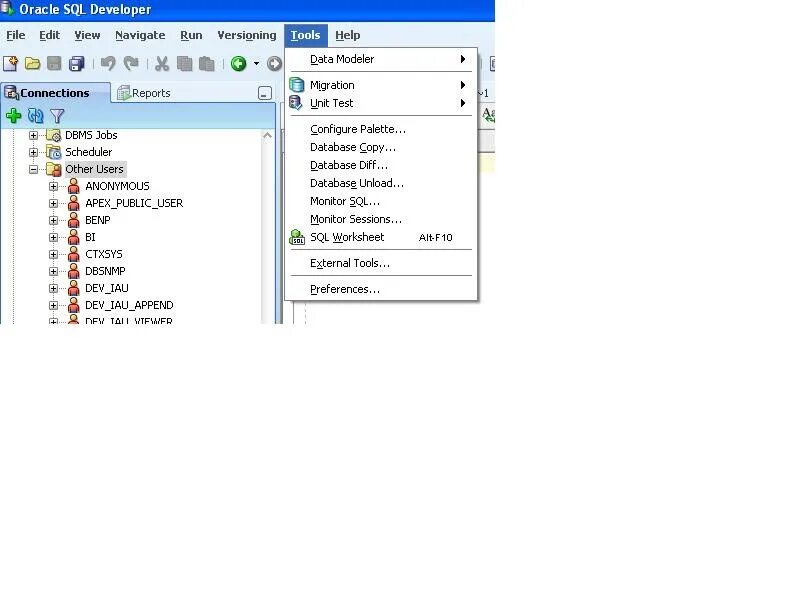Image resolution: width=800 pixels, height=600 pixels.
Task: Click the BENP user icon
Action: [73, 220]
